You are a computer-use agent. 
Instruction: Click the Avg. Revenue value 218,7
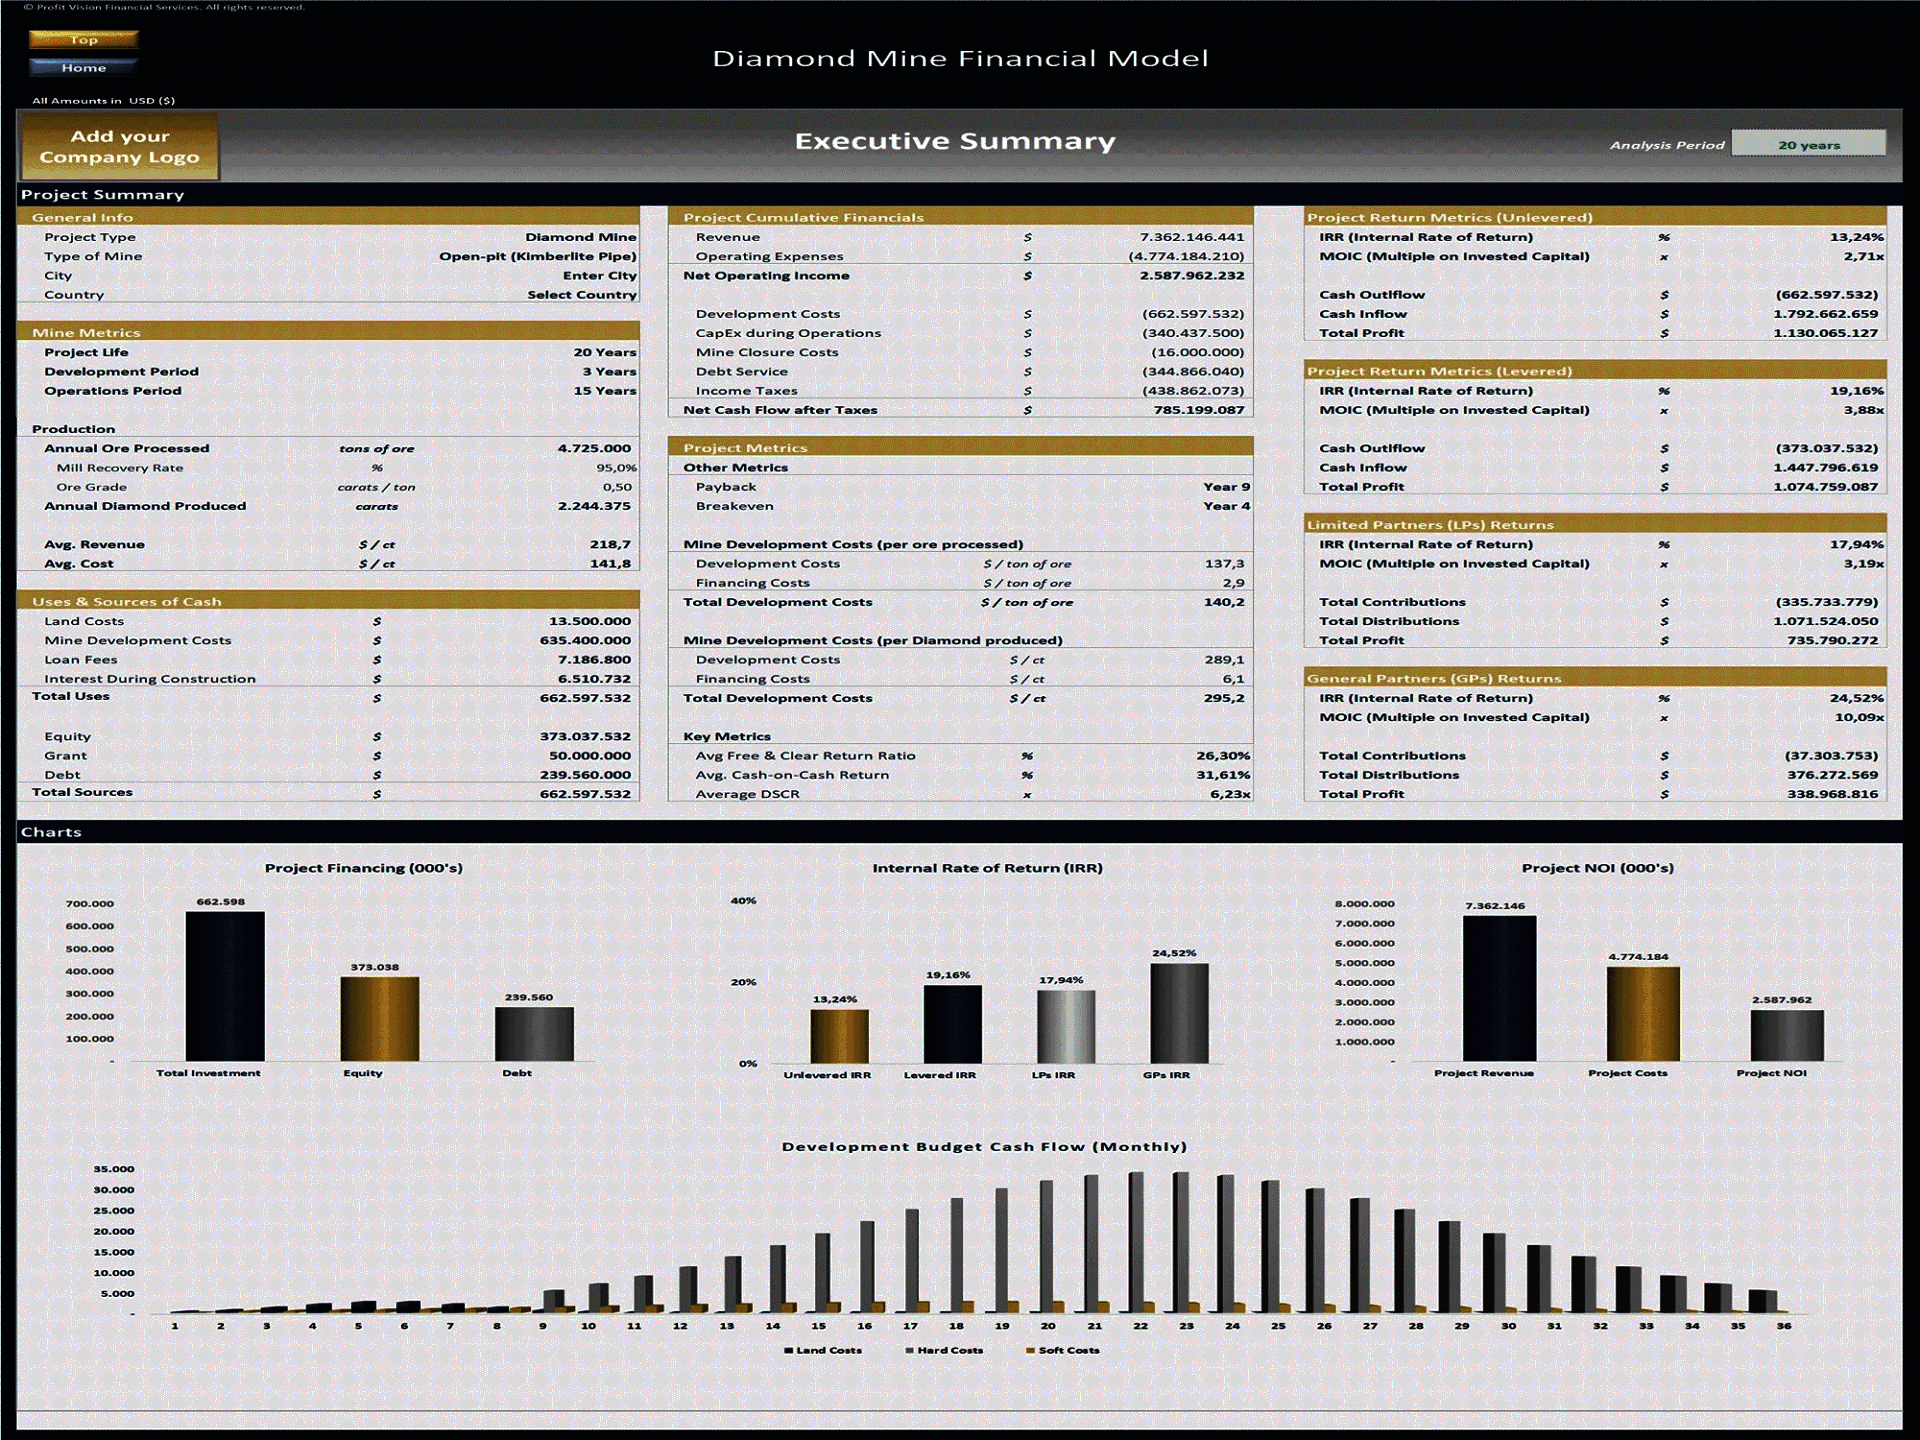coord(610,545)
